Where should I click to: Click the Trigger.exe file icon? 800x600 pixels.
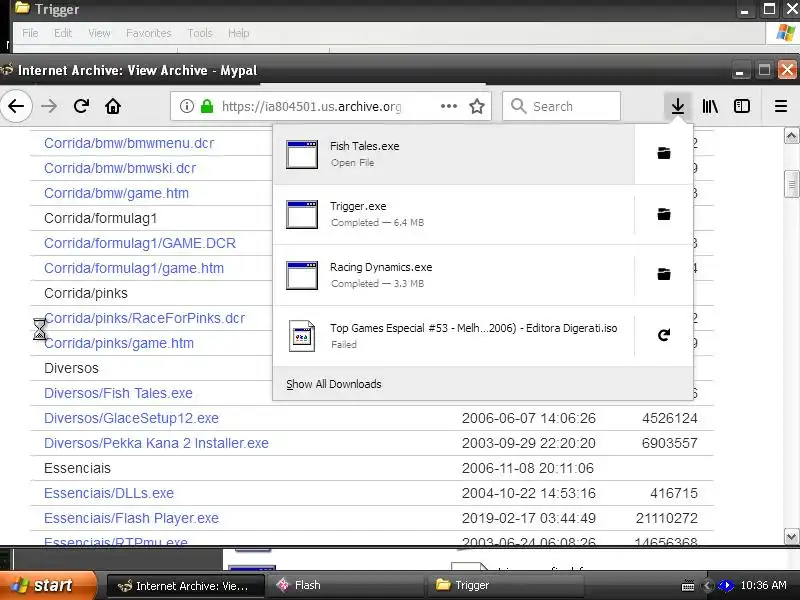pyautogui.click(x=302, y=214)
